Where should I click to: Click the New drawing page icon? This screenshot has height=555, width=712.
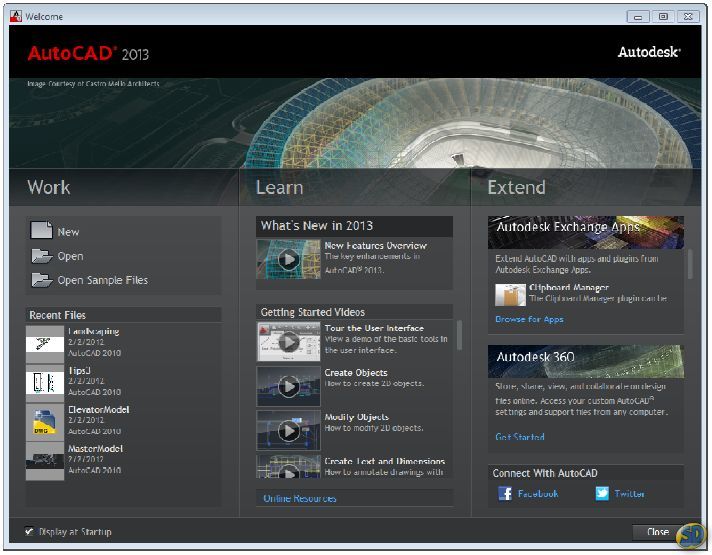[41, 230]
